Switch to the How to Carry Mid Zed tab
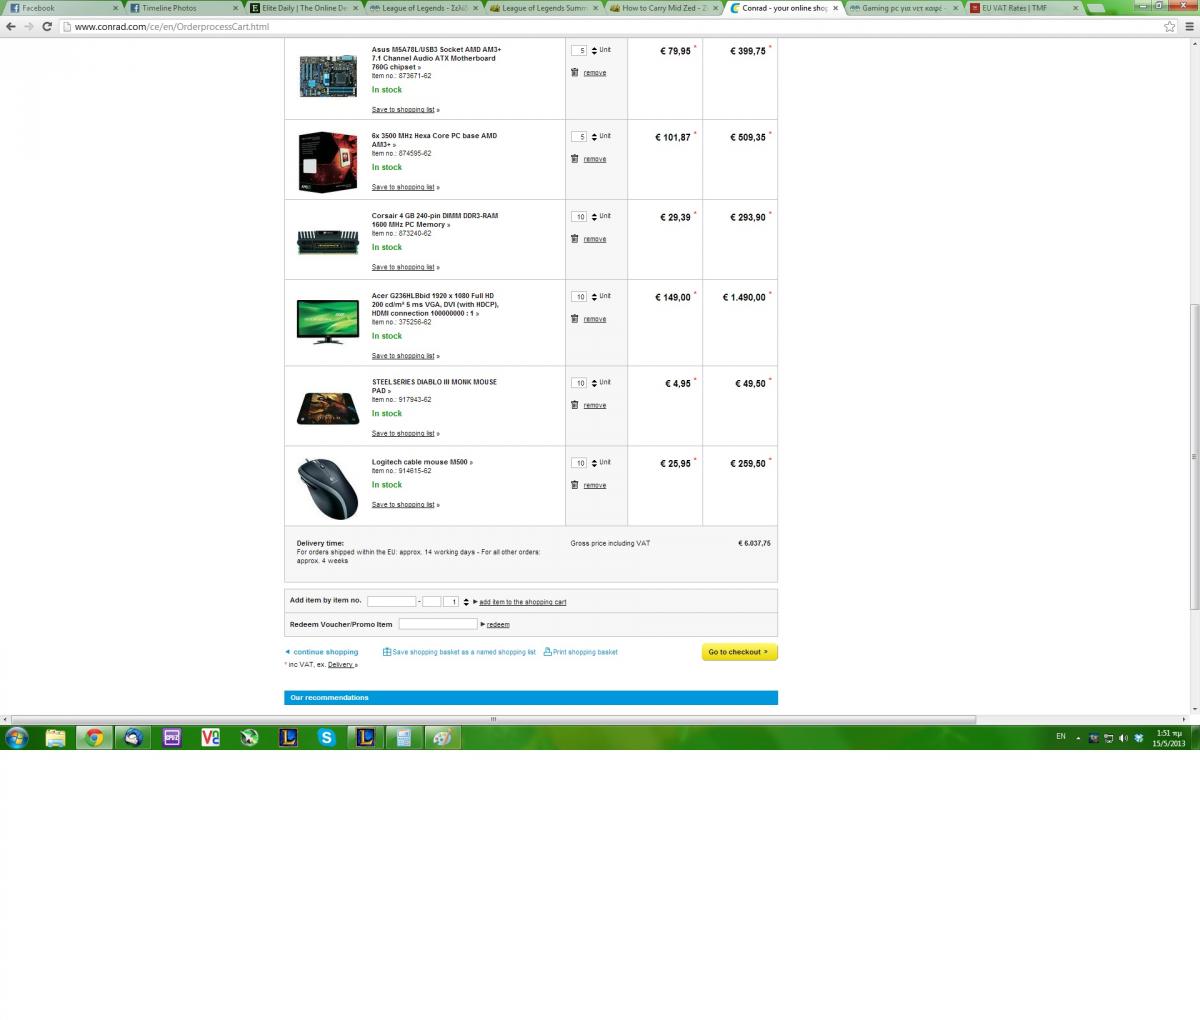The width and height of the screenshot is (1200, 1020). [x=664, y=8]
